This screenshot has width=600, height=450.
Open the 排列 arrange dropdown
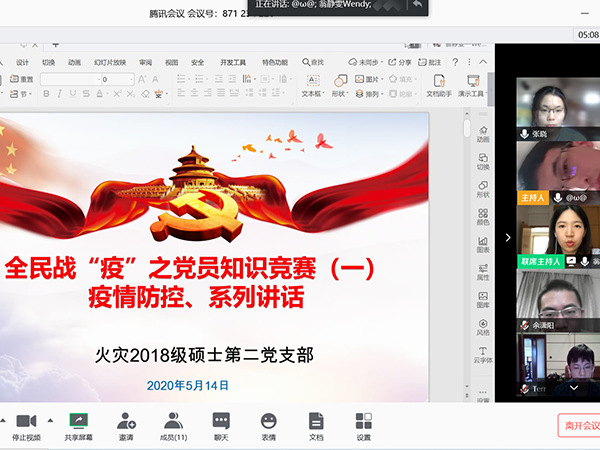click(x=369, y=94)
